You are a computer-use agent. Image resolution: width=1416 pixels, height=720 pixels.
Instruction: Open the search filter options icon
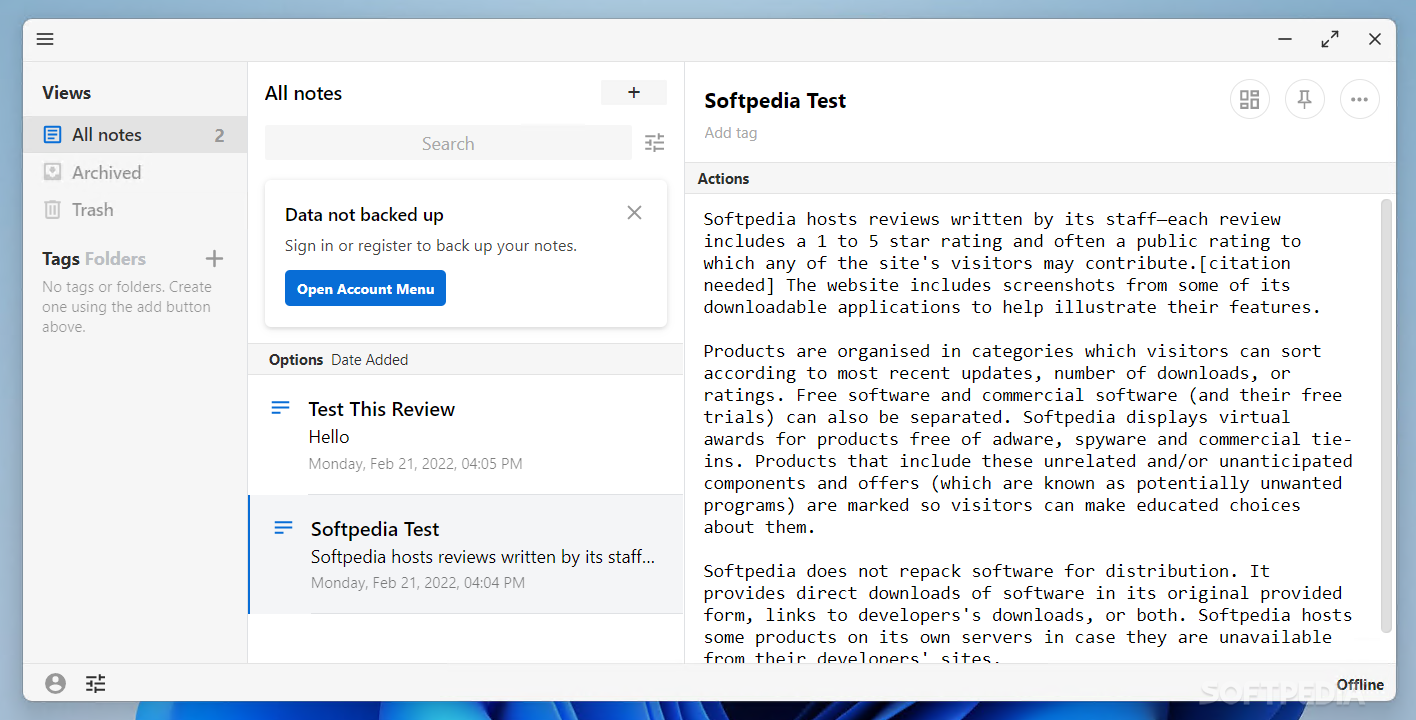pyautogui.click(x=654, y=143)
